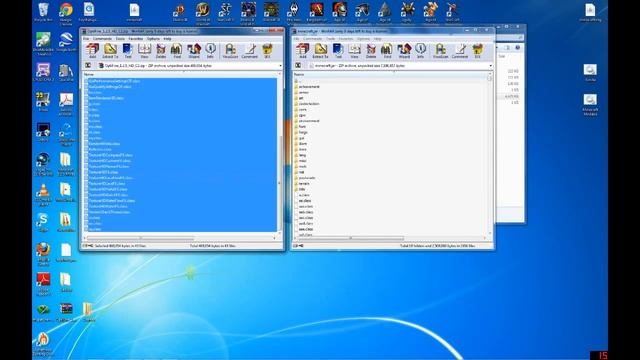Screen dimensions: 640x360
Task: Open Commands menu in OptiFine window
Action: click(x=102, y=39)
